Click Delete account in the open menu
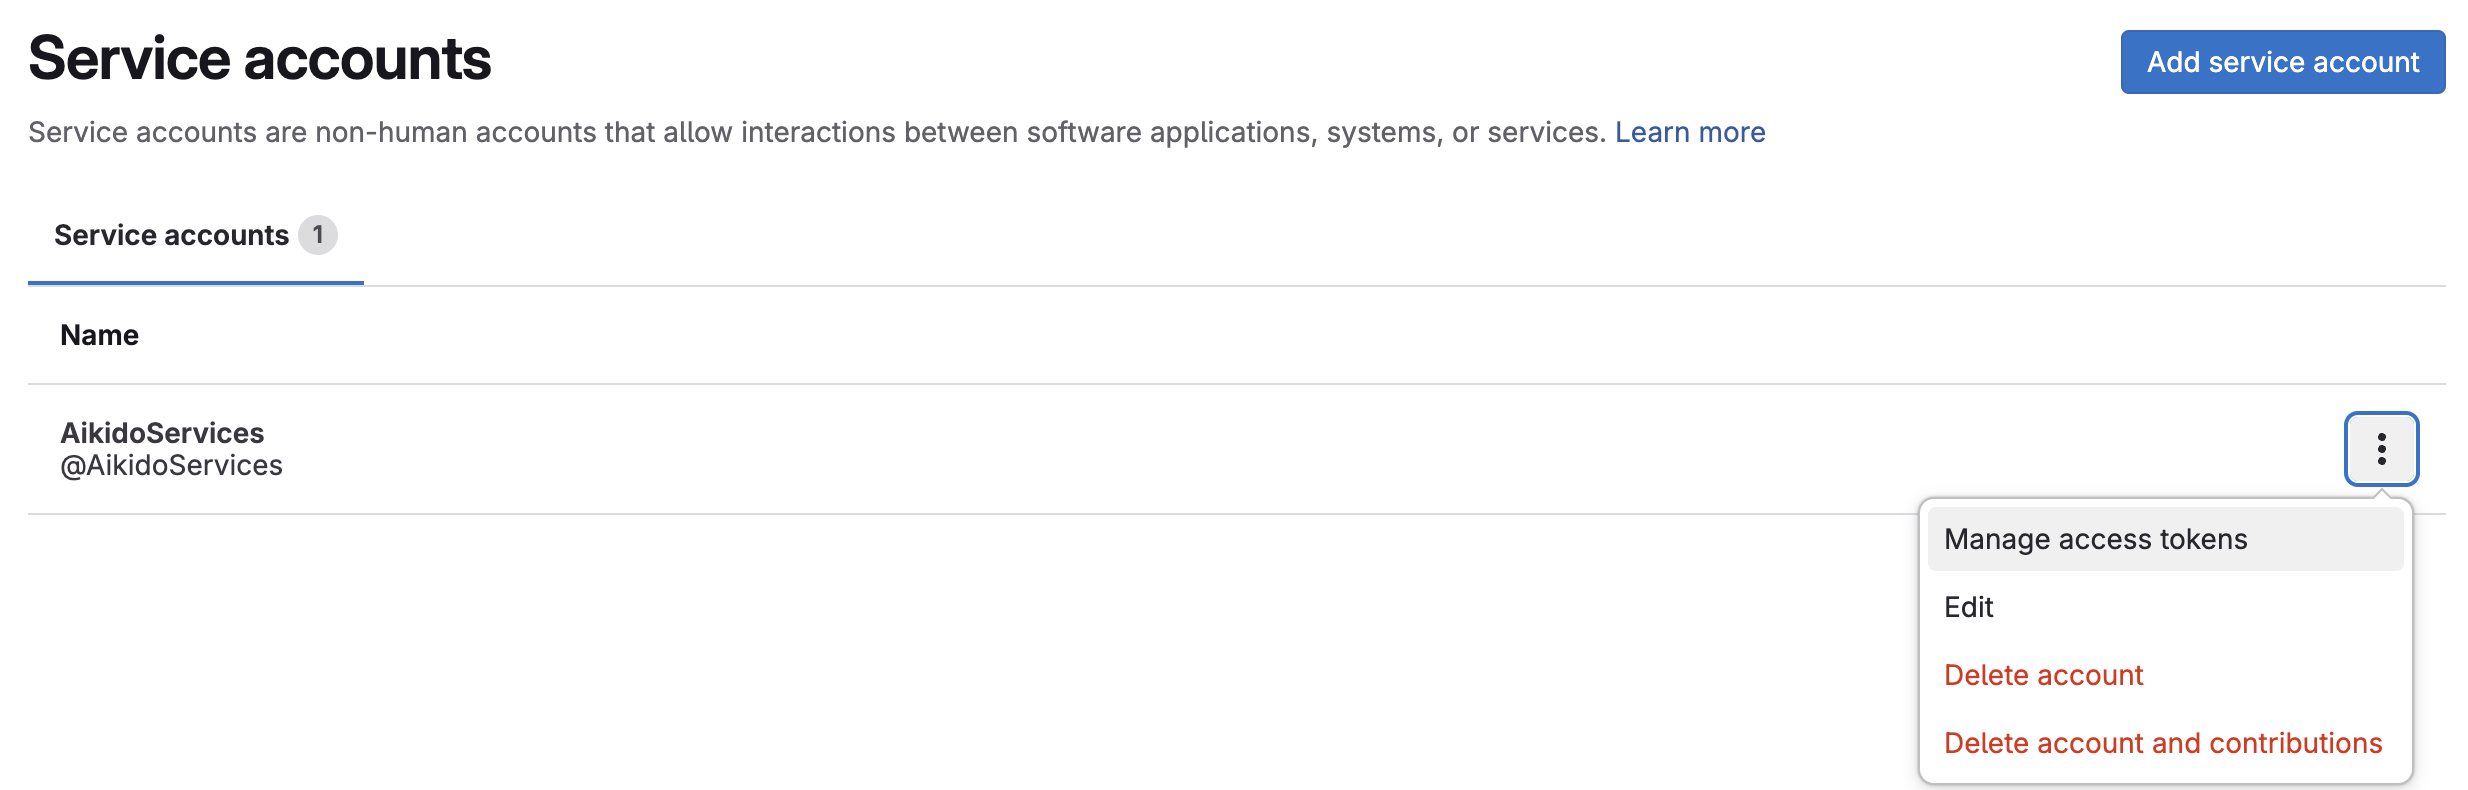This screenshot has width=2468, height=790. click(x=2043, y=675)
